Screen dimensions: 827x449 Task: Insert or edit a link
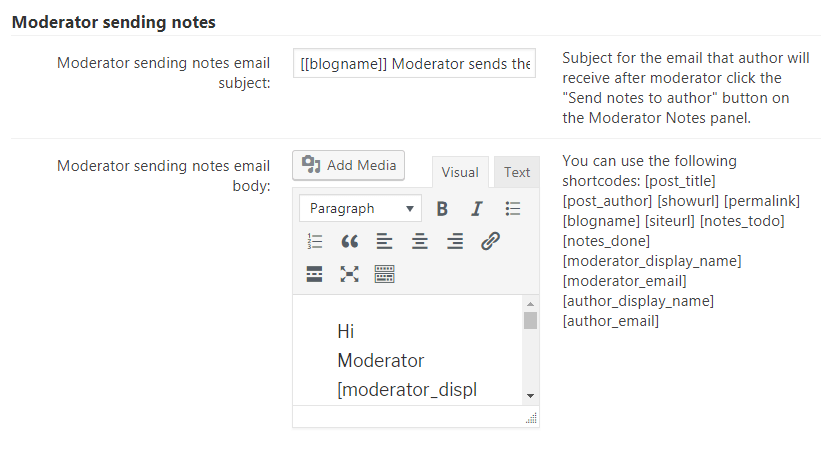[x=490, y=241]
